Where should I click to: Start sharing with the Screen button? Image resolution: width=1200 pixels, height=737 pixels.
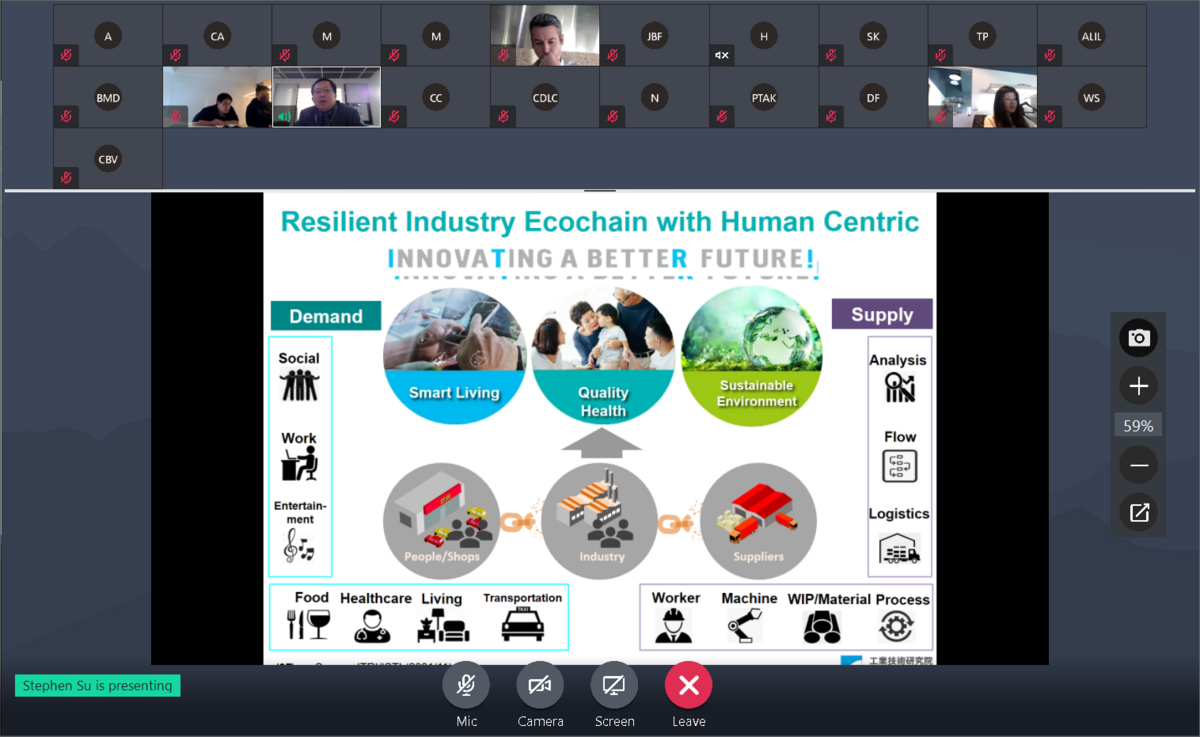[x=614, y=686]
